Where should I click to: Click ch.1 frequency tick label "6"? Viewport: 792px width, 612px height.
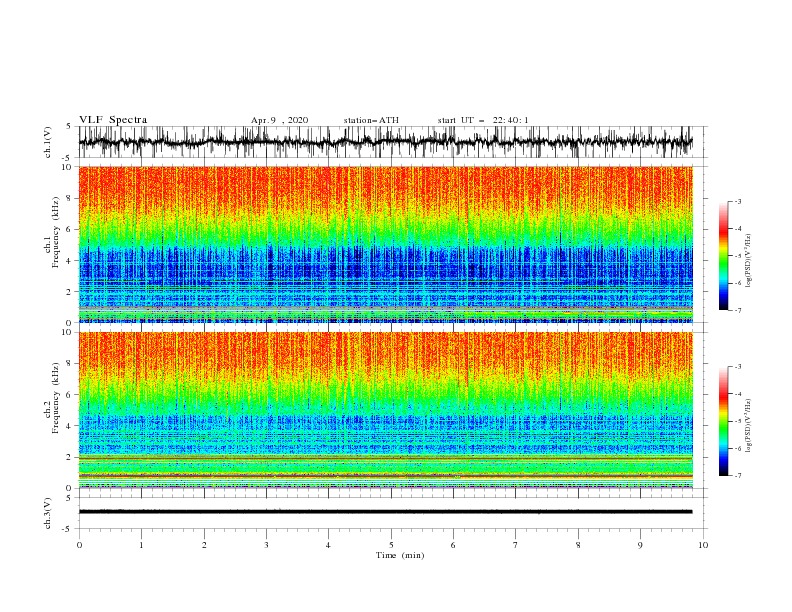tap(69, 229)
